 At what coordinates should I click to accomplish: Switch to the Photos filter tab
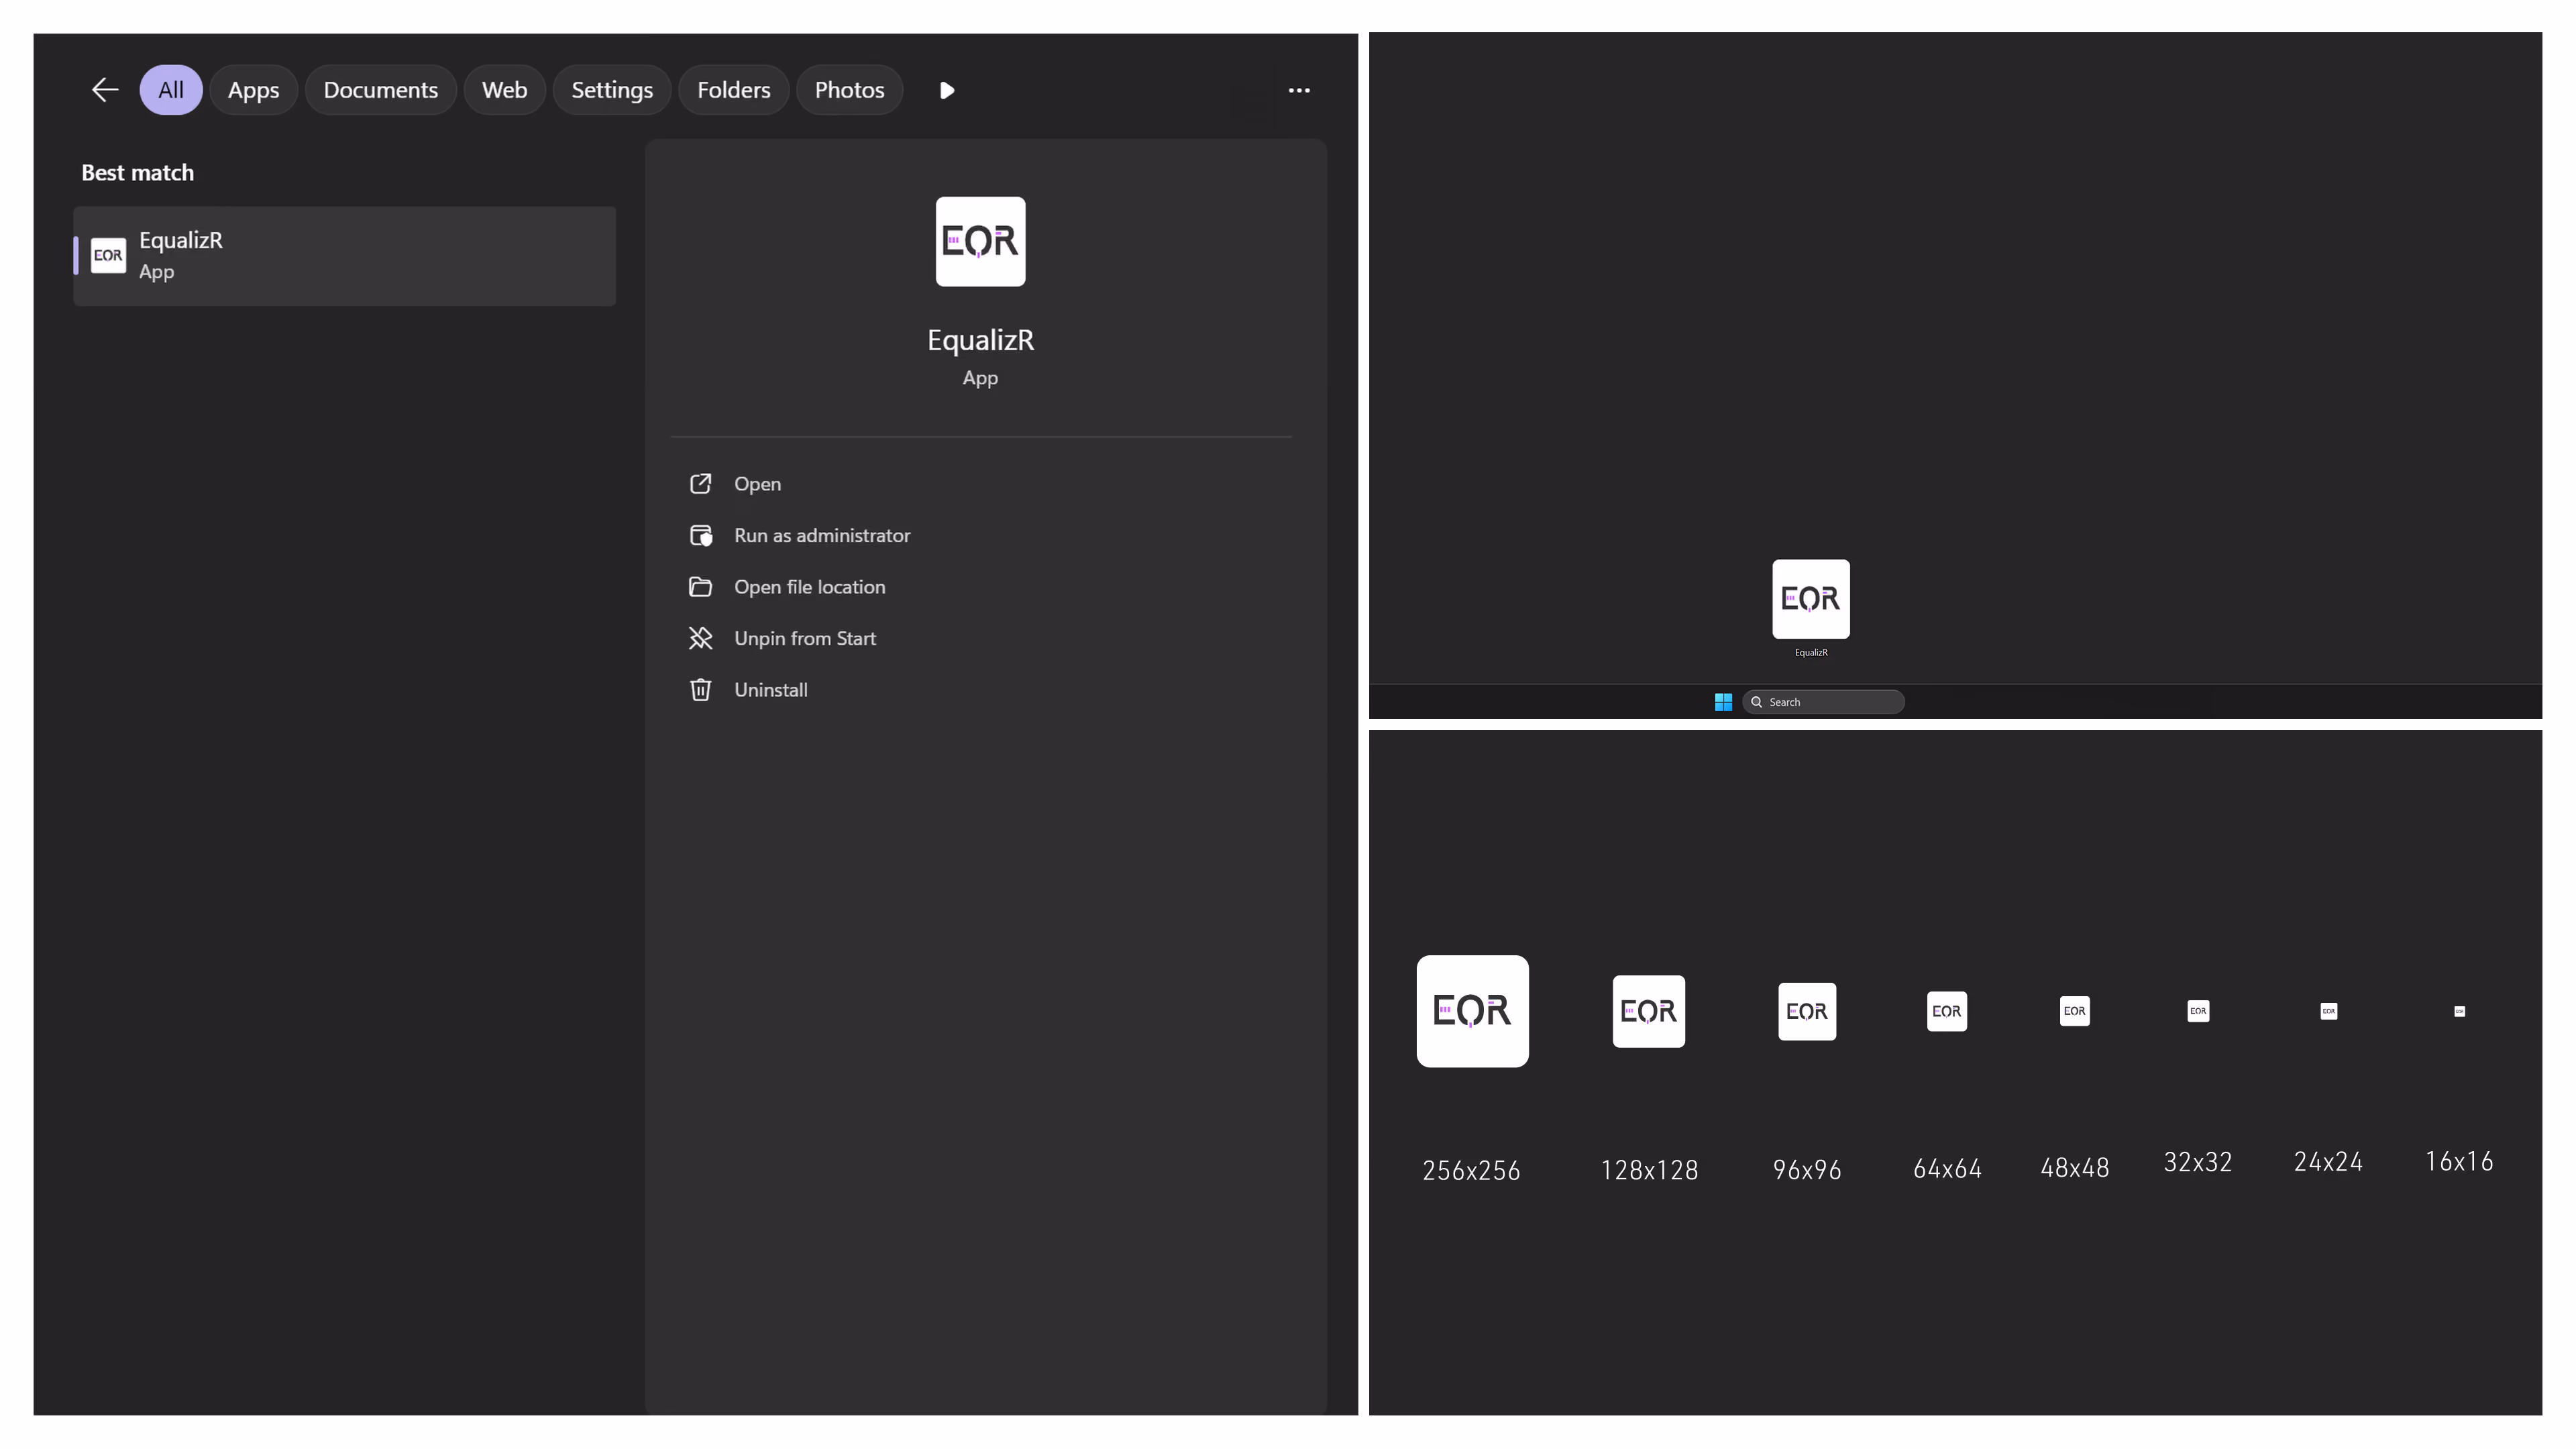[849, 90]
